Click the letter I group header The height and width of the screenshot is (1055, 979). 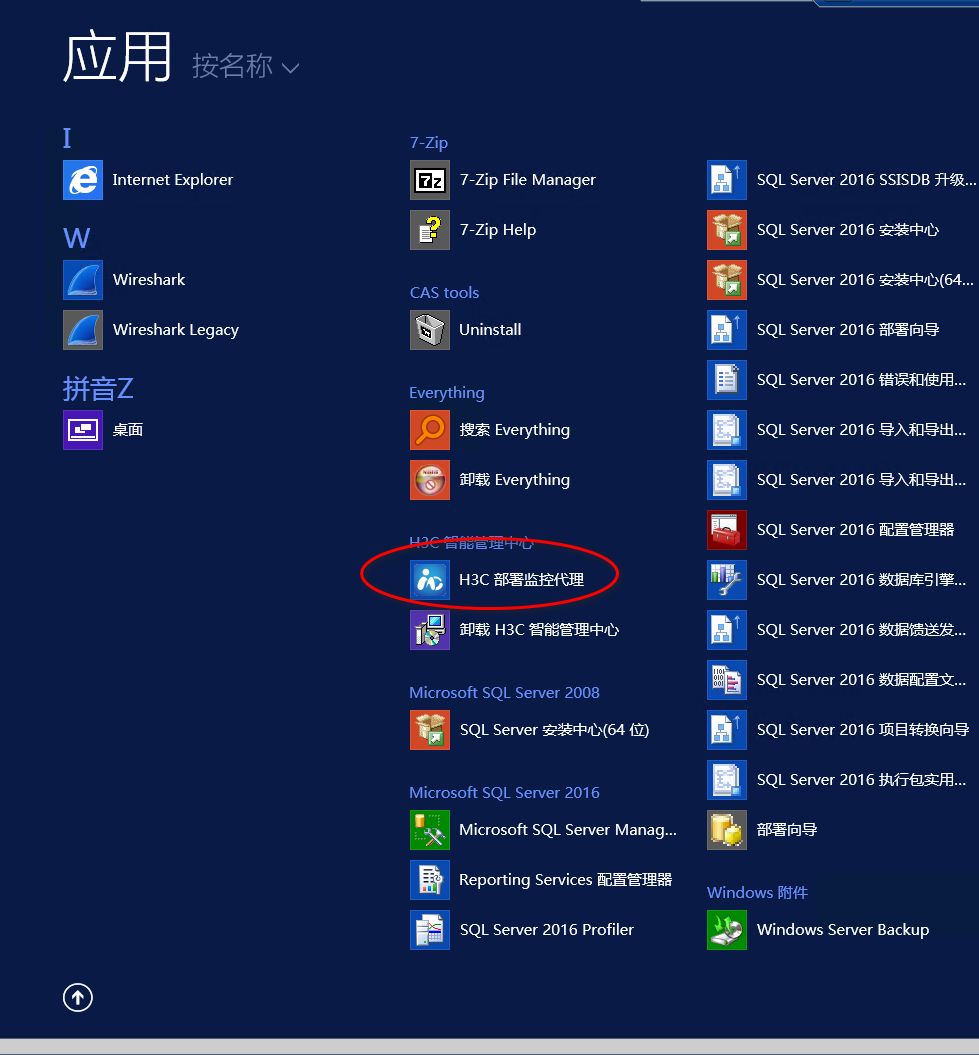coord(67,138)
